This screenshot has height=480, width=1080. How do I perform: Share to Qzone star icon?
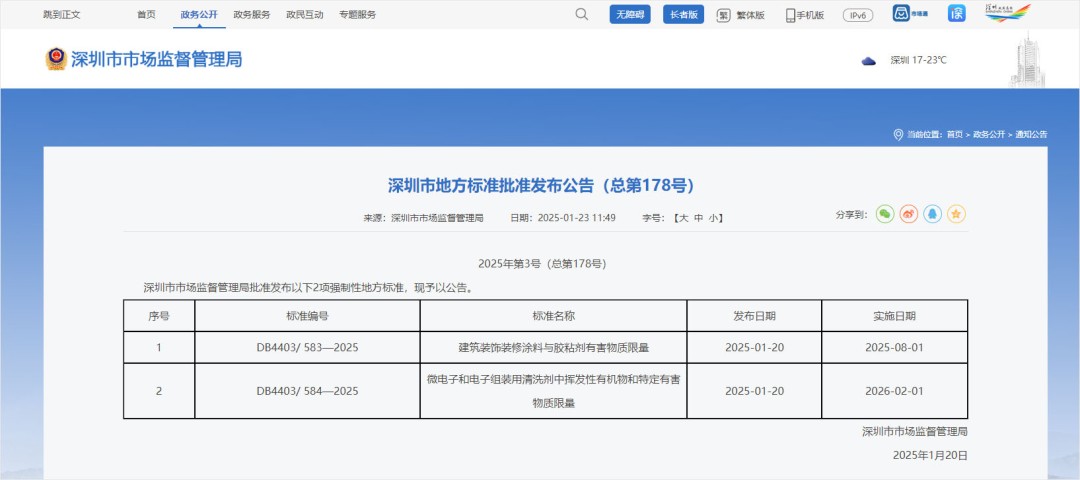click(956, 214)
